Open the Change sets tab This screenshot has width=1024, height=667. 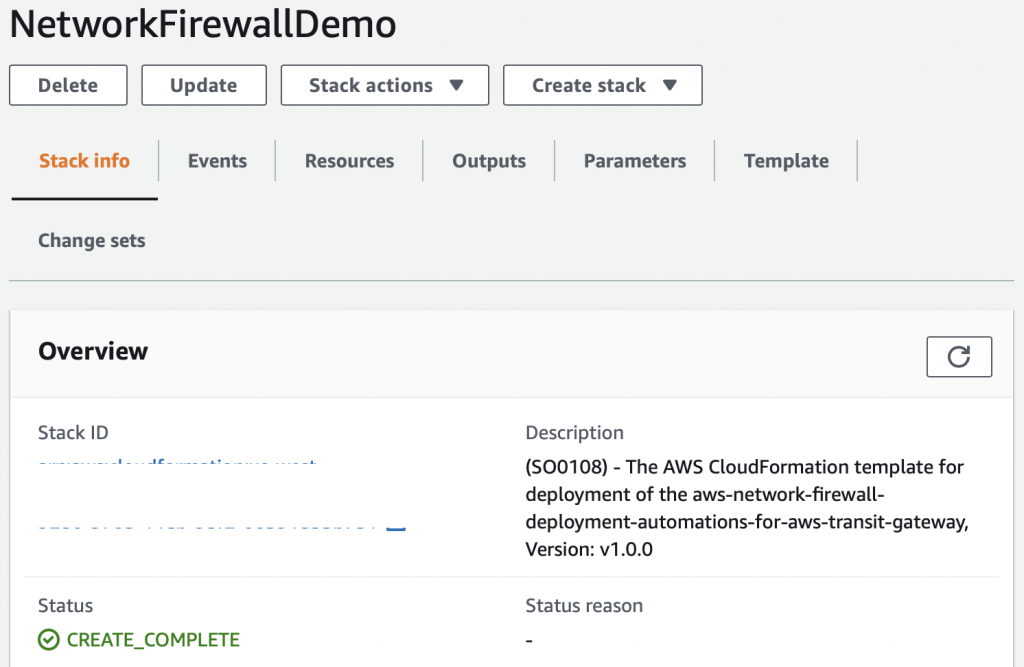click(91, 240)
